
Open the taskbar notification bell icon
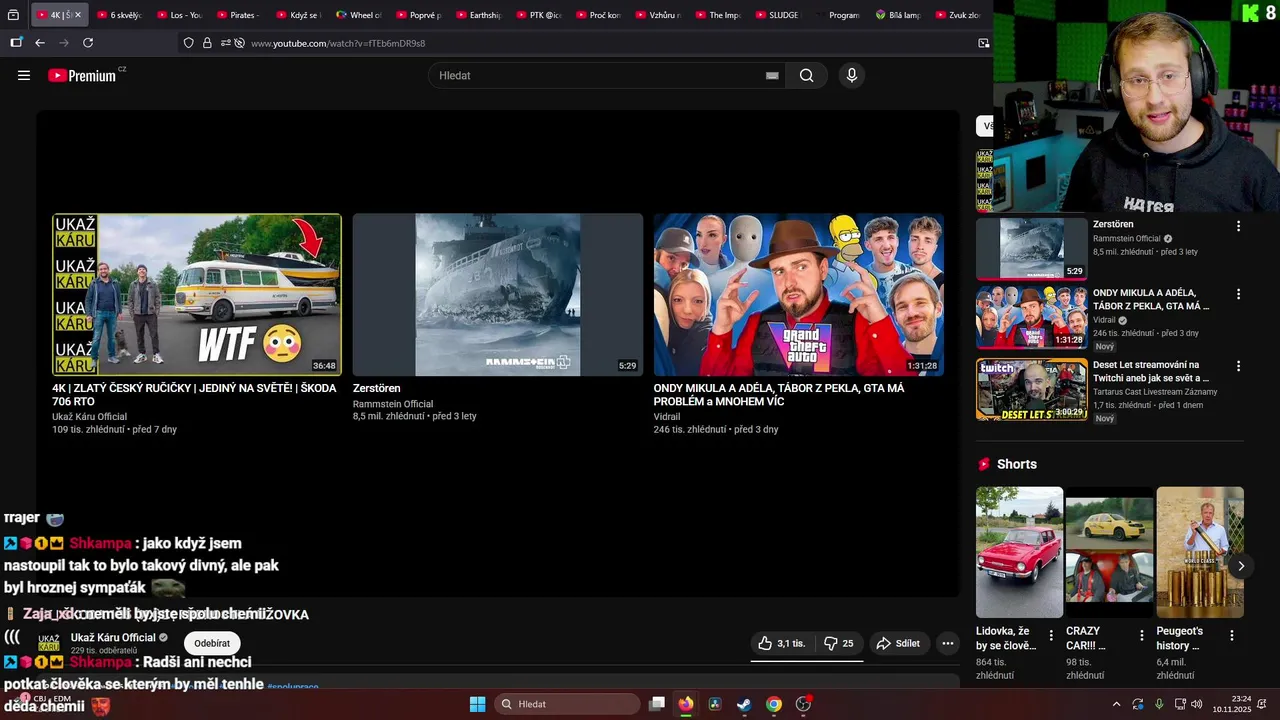[1262, 704]
